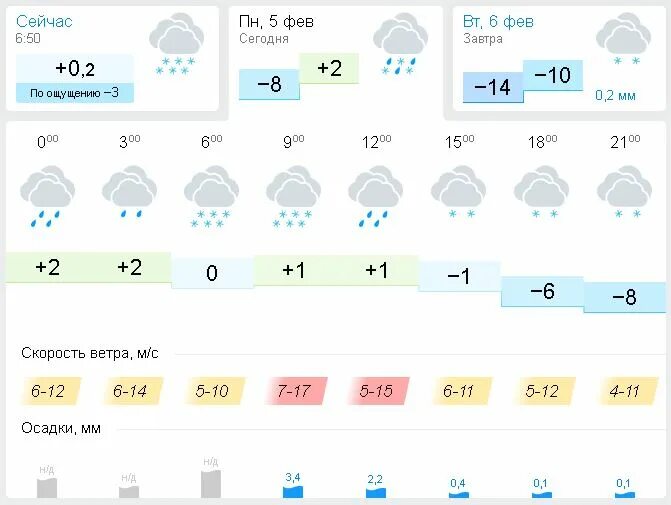The height and width of the screenshot is (505, 671).
Task: Click the rain cloud icon at 0:00
Action: [47, 196]
